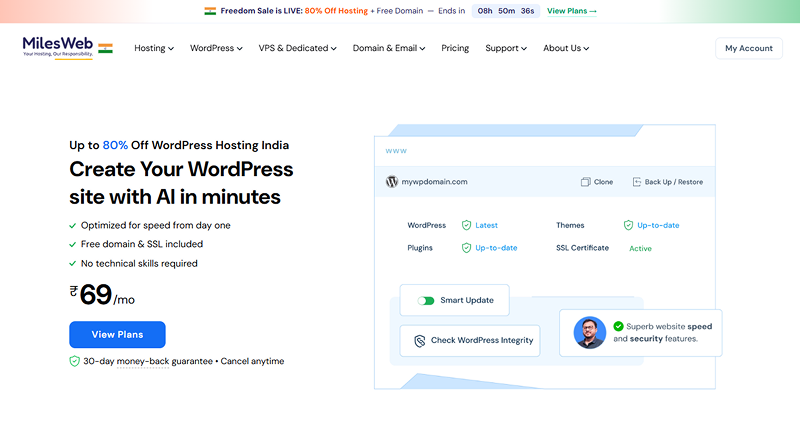Click '80% Off Hosting' in the banner
The width and height of the screenshot is (800, 445).
pyautogui.click(x=336, y=11)
